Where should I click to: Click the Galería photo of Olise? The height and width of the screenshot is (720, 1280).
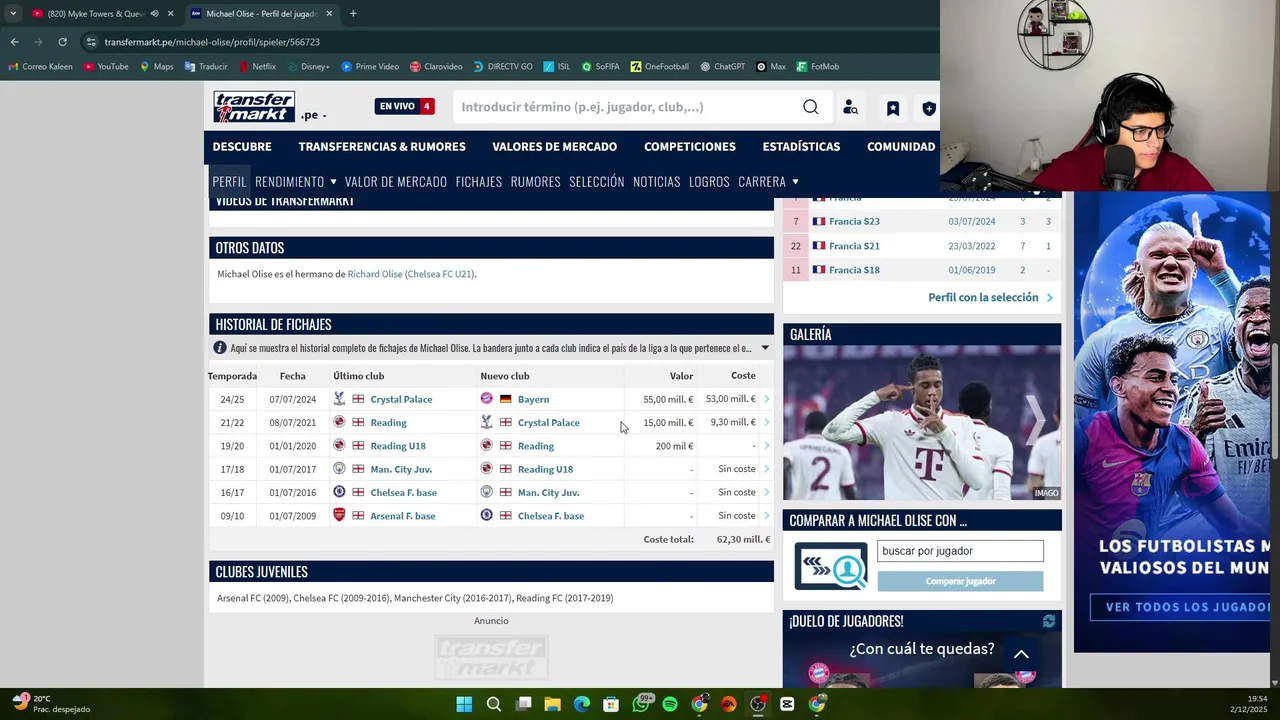click(921, 422)
